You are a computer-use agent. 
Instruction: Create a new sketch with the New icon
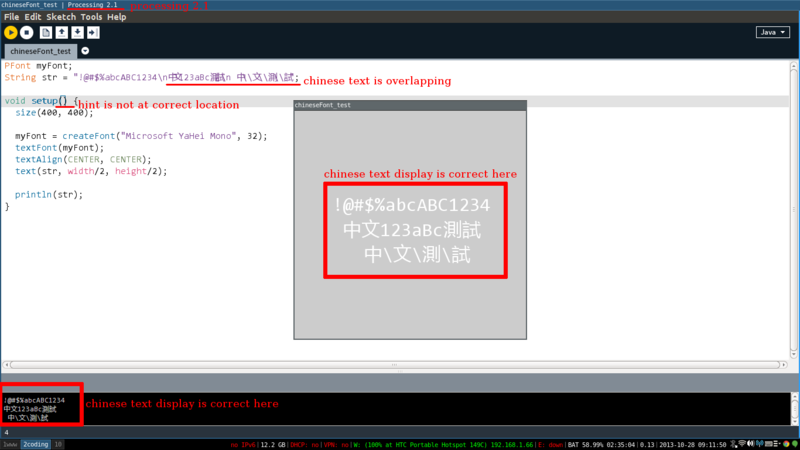click(46, 33)
